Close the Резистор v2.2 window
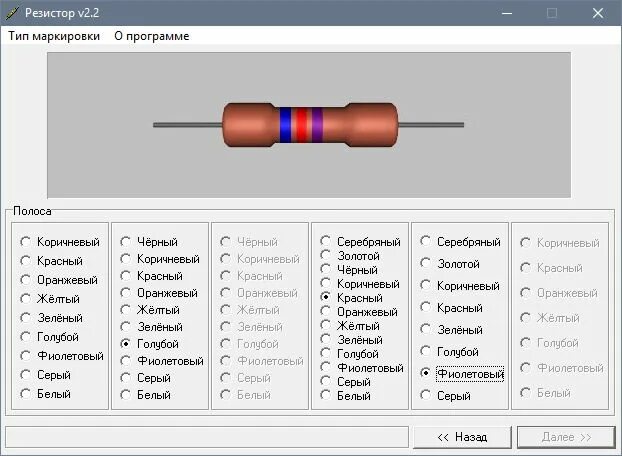Viewport: 622px width, 456px height. (x=598, y=13)
